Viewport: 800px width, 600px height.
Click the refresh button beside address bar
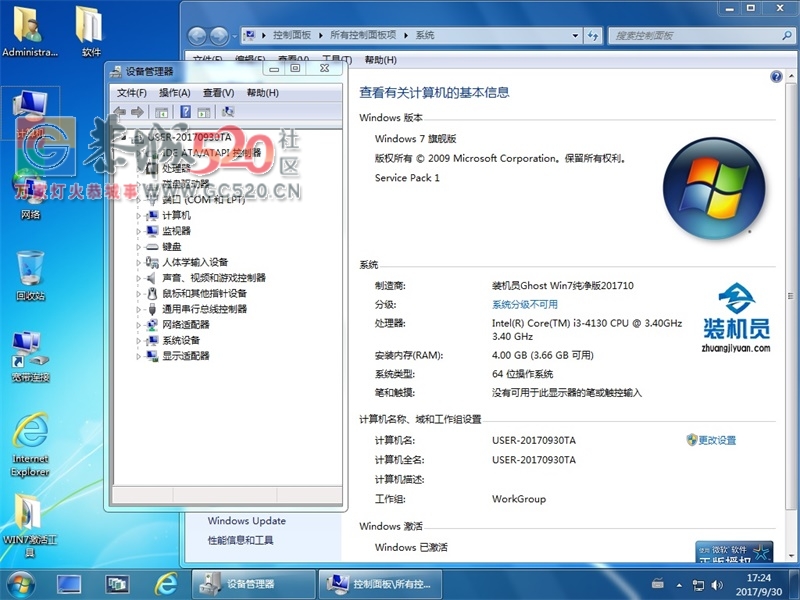pyautogui.click(x=593, y=35)
